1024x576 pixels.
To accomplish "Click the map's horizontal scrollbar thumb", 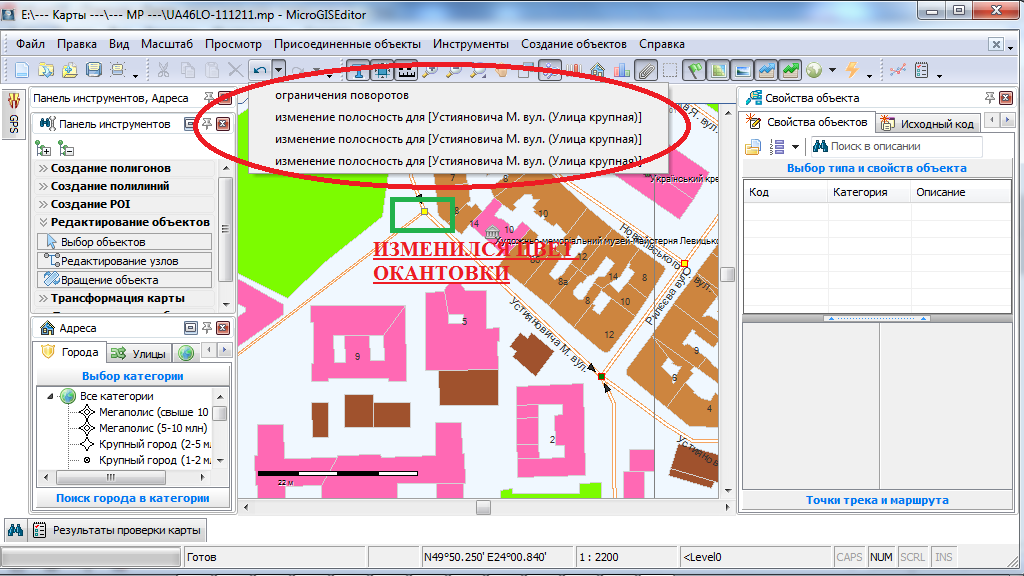I will coord(483,507).
